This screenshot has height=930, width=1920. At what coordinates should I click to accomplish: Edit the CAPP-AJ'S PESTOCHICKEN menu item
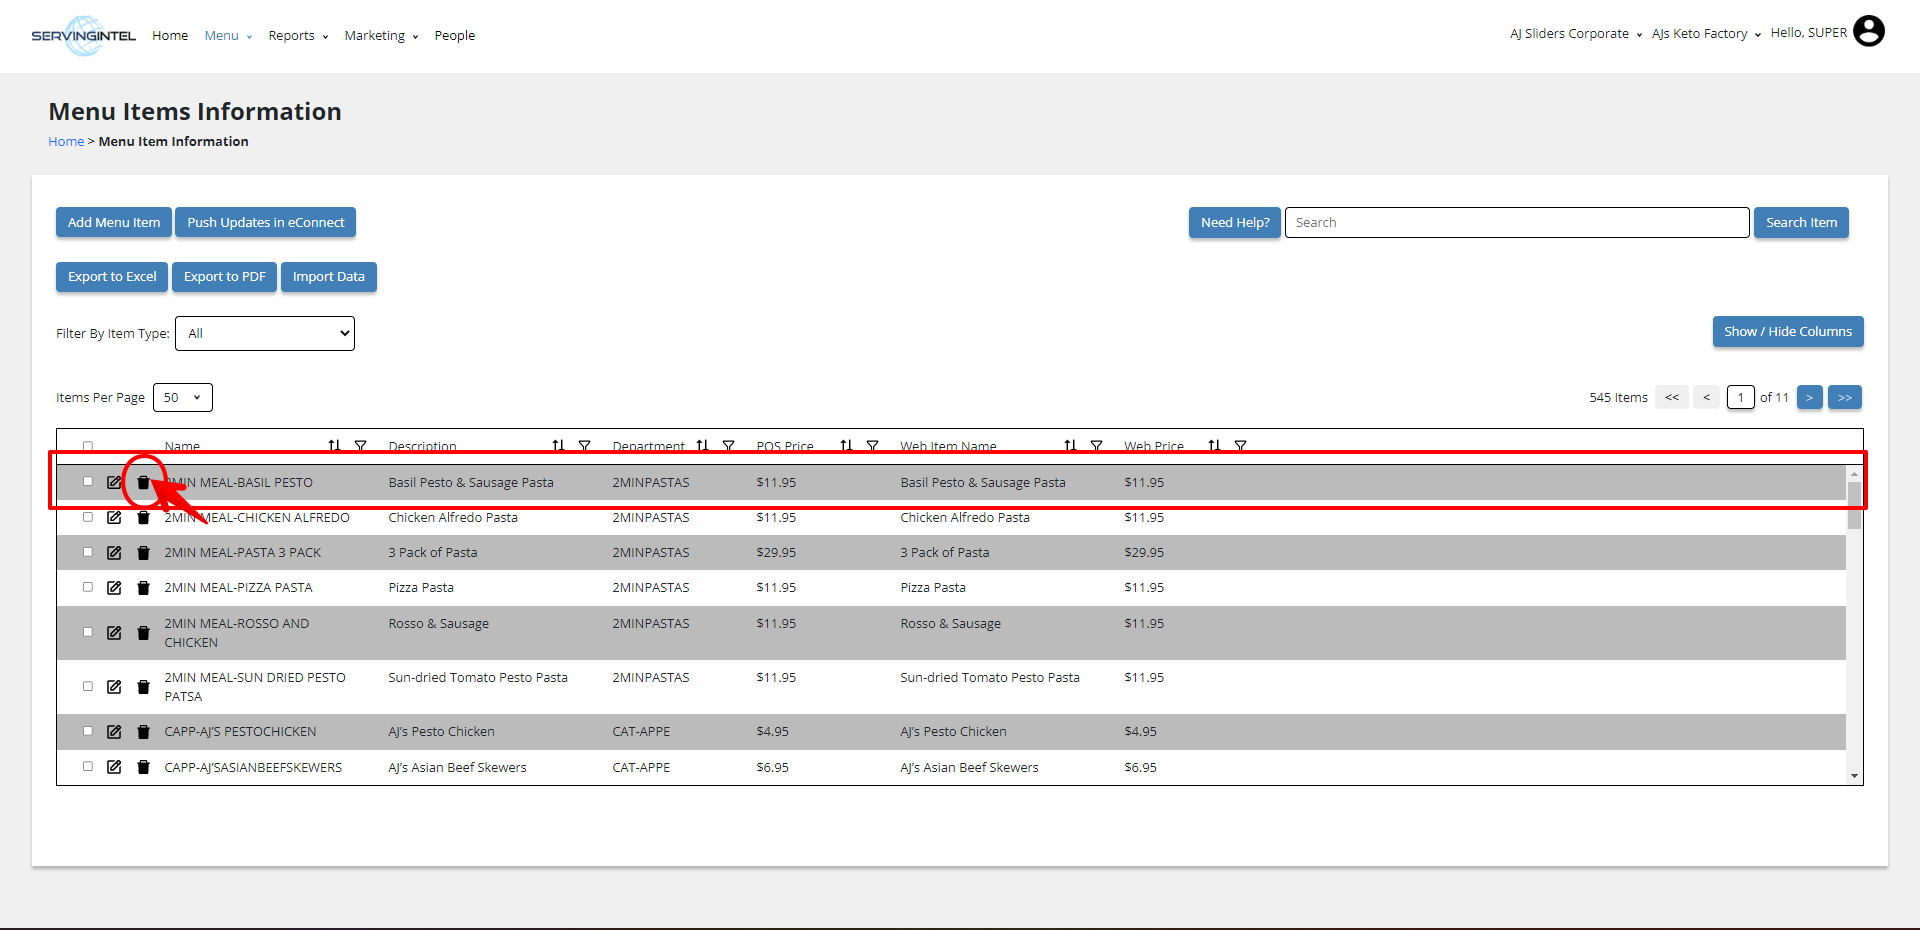(x=114, y=732)
